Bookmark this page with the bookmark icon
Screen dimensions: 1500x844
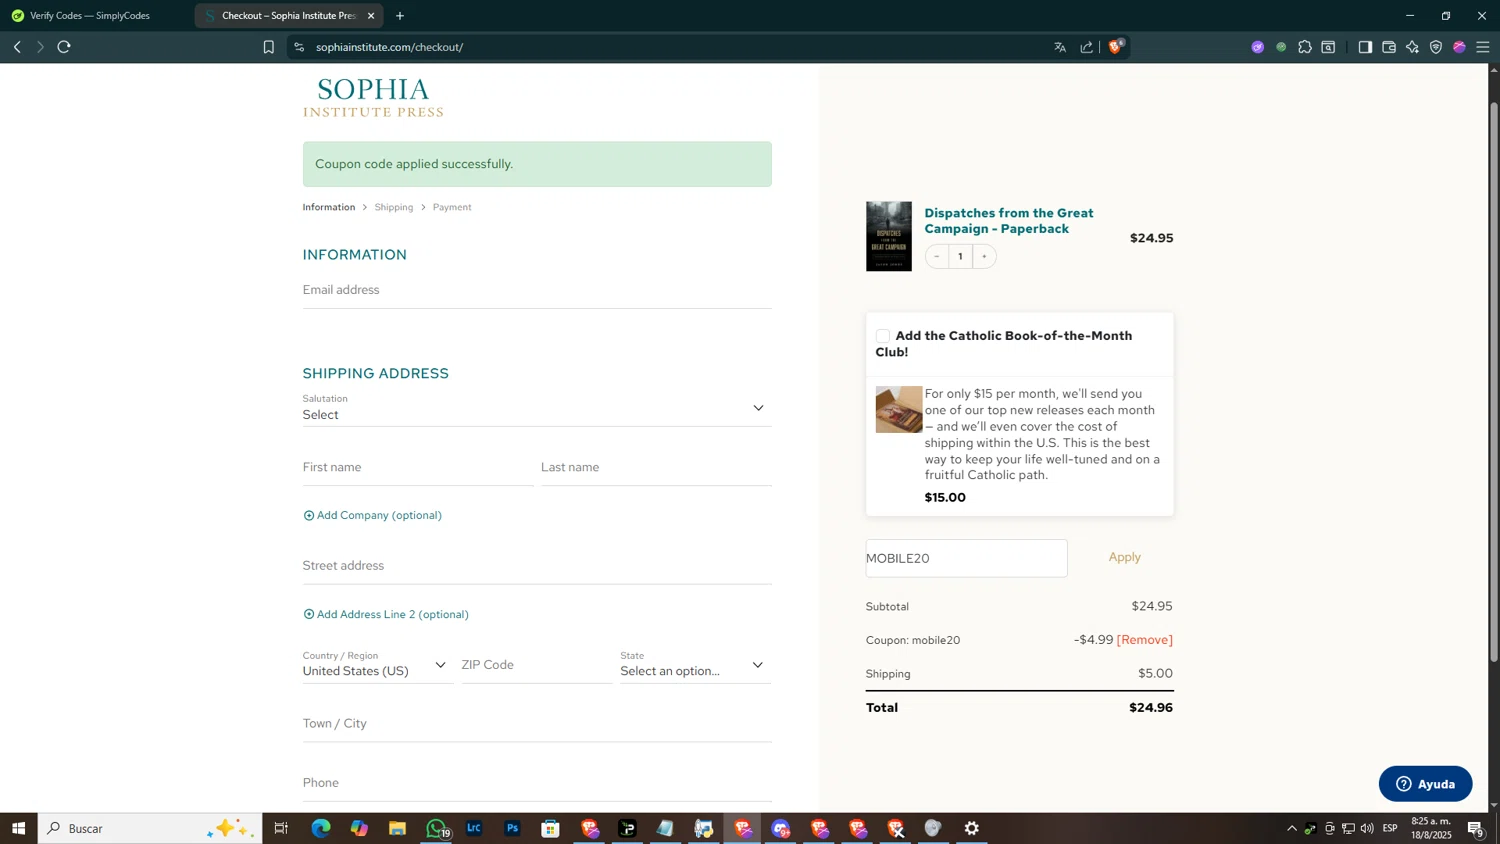point(268,47)
